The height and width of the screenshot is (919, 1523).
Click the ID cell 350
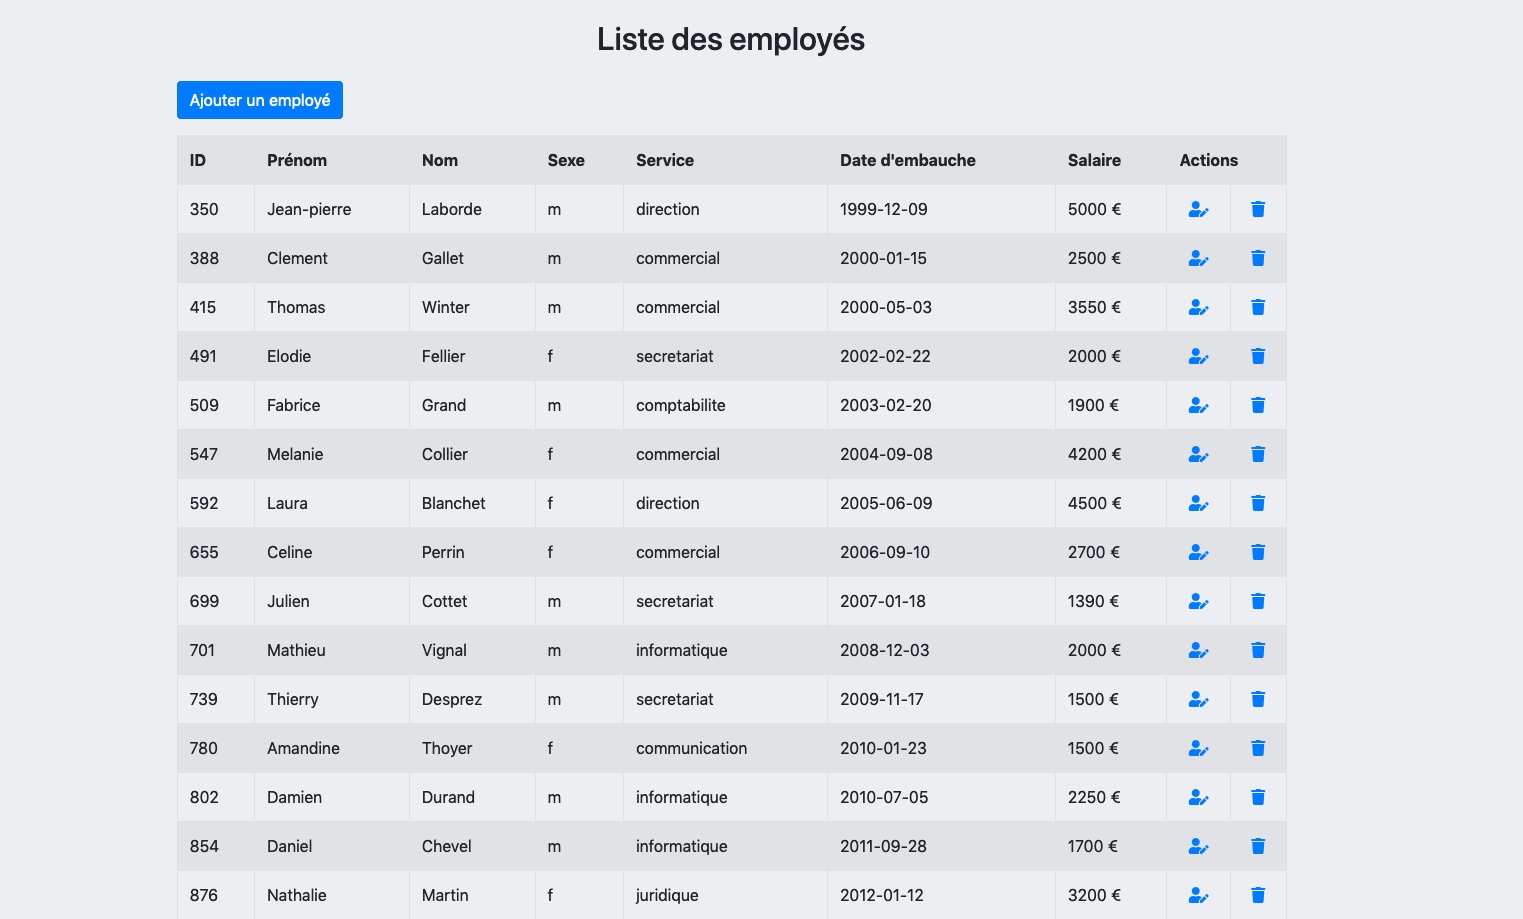(x=204, y=209)
